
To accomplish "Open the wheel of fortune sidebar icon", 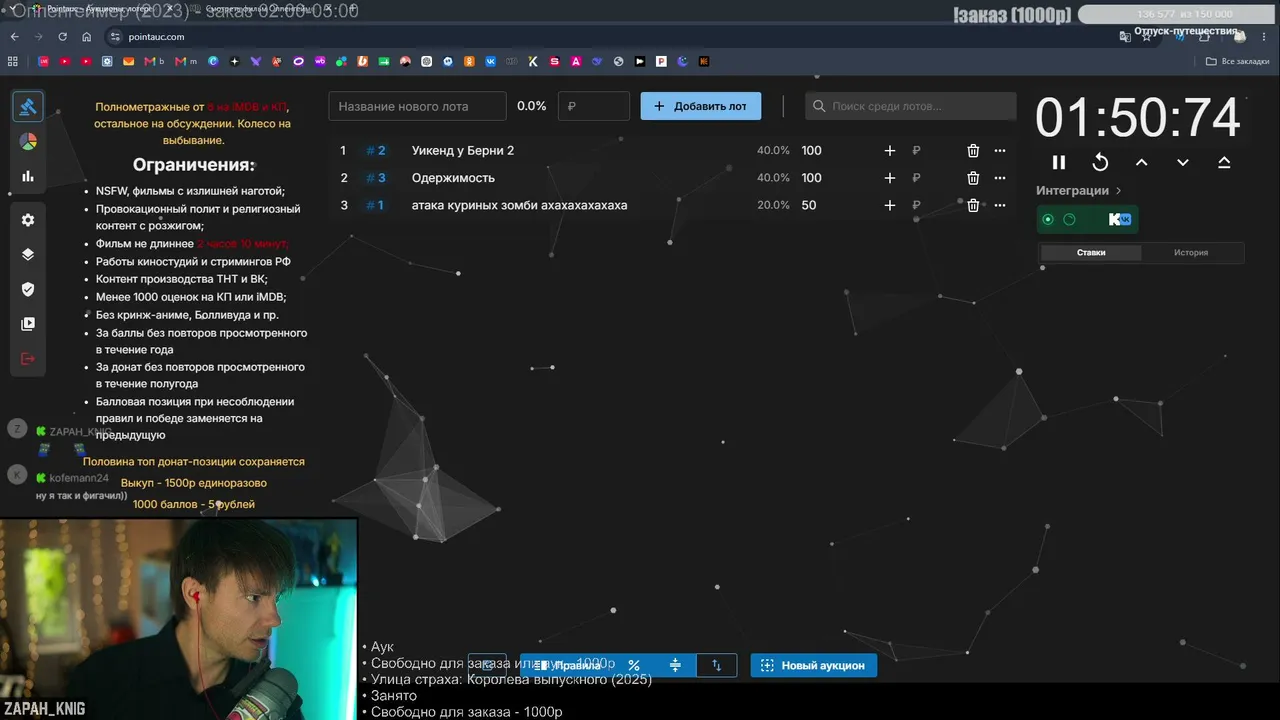I will [x=28, y=142].
